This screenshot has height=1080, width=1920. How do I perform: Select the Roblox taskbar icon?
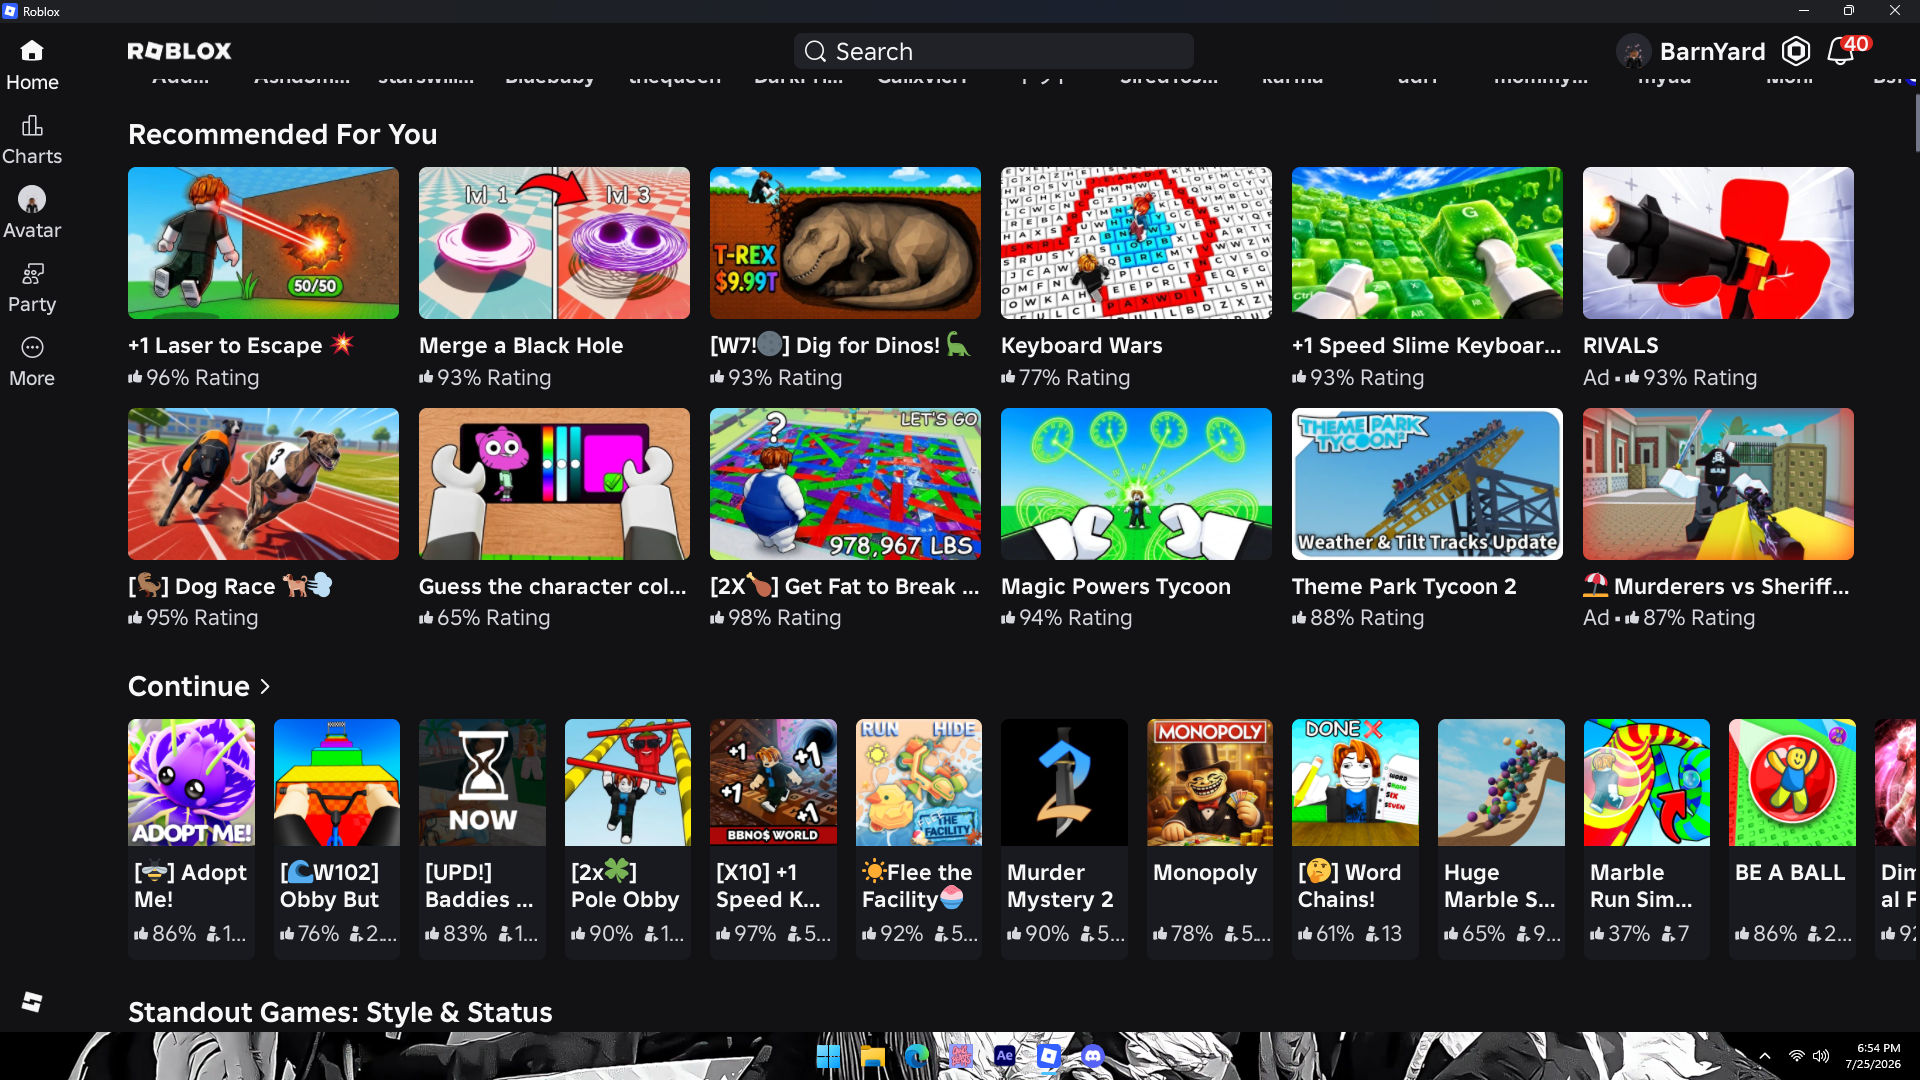[x=1049, y=1056]
